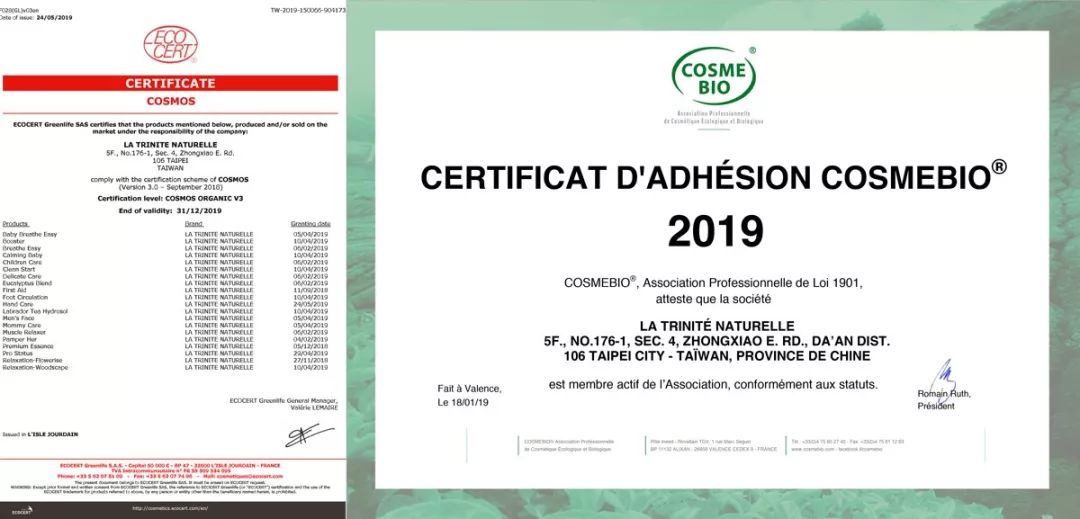Select the Relaxation-Woodscape product row
1080x519 pixels.
point(166,367)
